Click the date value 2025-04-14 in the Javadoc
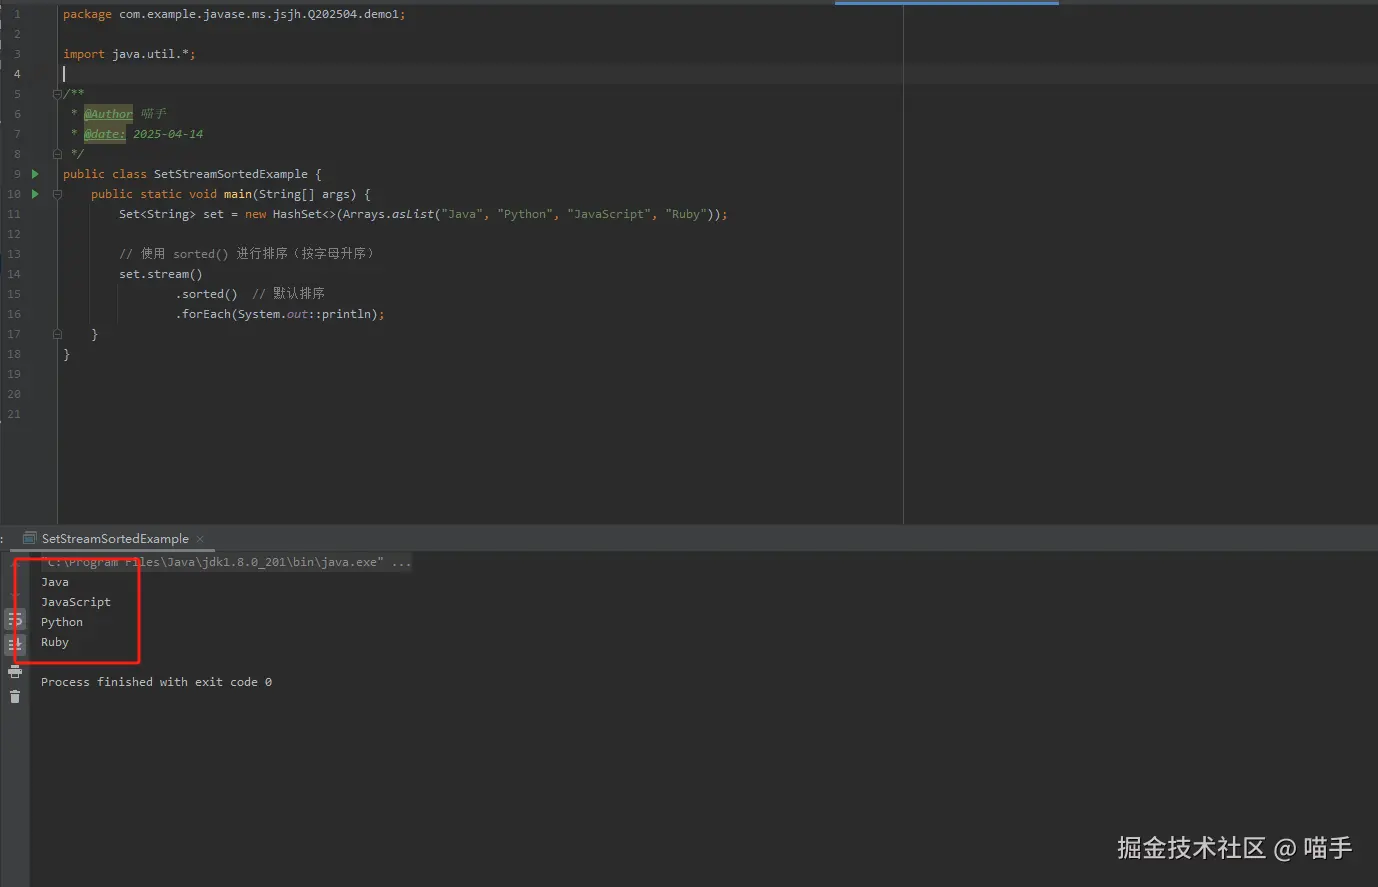The image size is (1378, 887). pos(168,134)
